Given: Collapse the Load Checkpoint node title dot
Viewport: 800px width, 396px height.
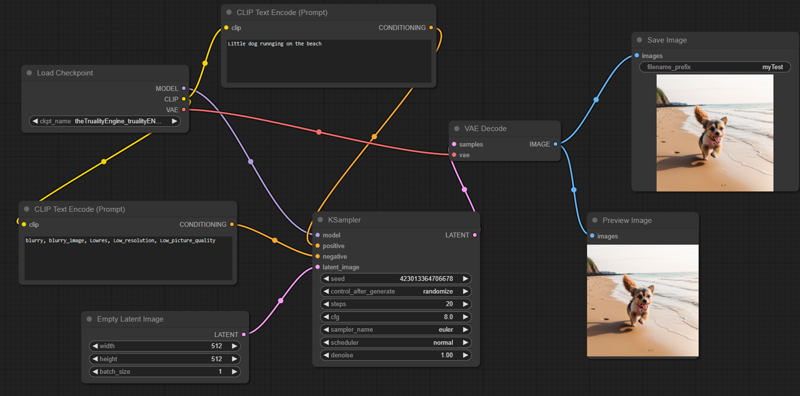Looking at the screenshot, I should [29, 73].
